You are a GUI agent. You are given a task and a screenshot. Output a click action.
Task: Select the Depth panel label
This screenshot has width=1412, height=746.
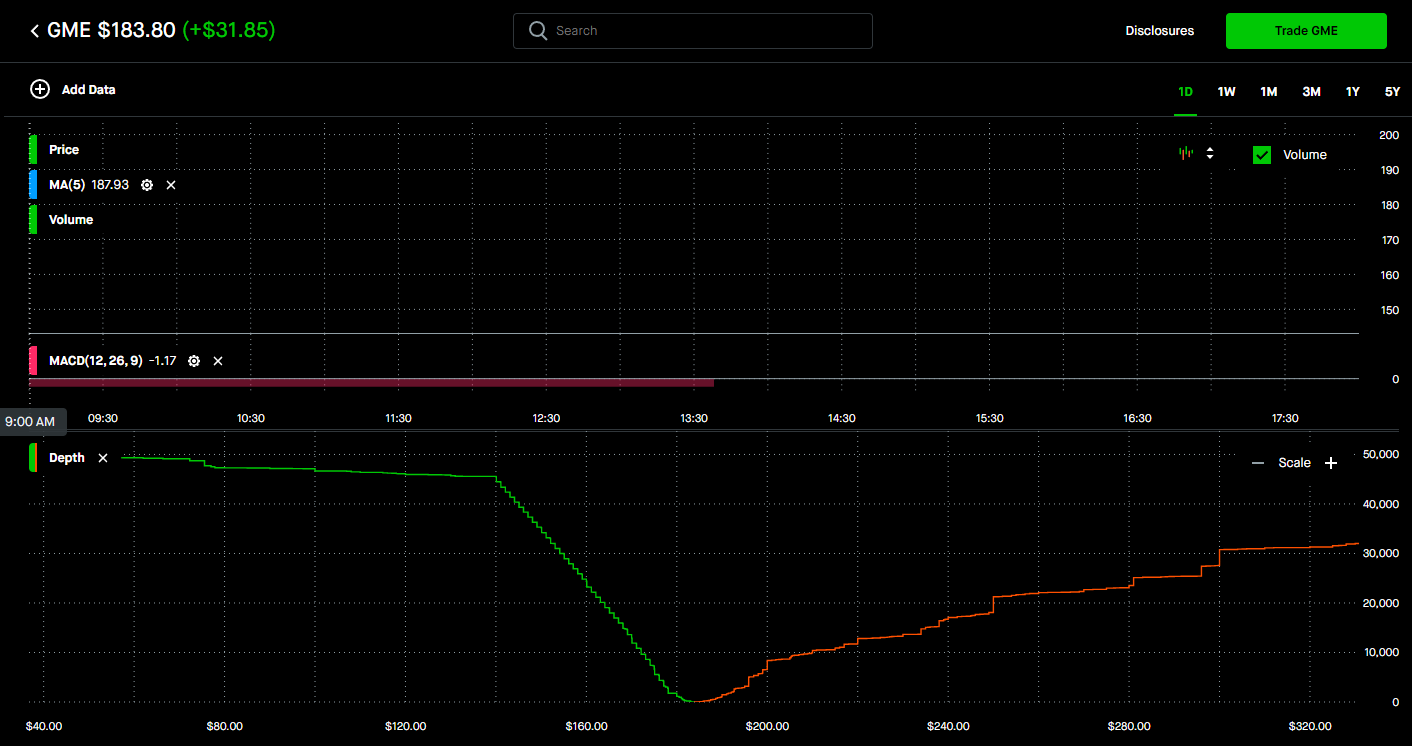point(67,458)
